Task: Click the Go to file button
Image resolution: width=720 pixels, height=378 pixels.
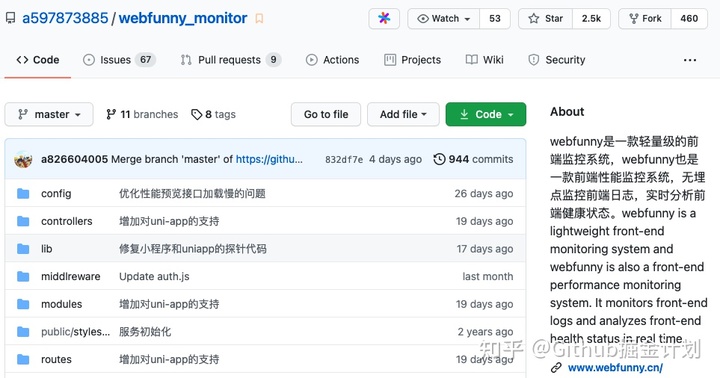Action: click(x=326, y=114)
